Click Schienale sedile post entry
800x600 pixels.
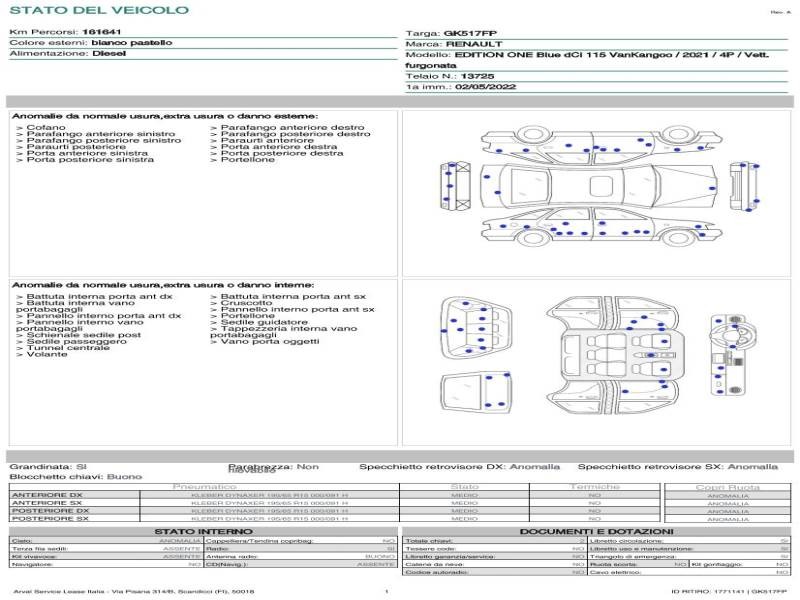pos(78,335)
